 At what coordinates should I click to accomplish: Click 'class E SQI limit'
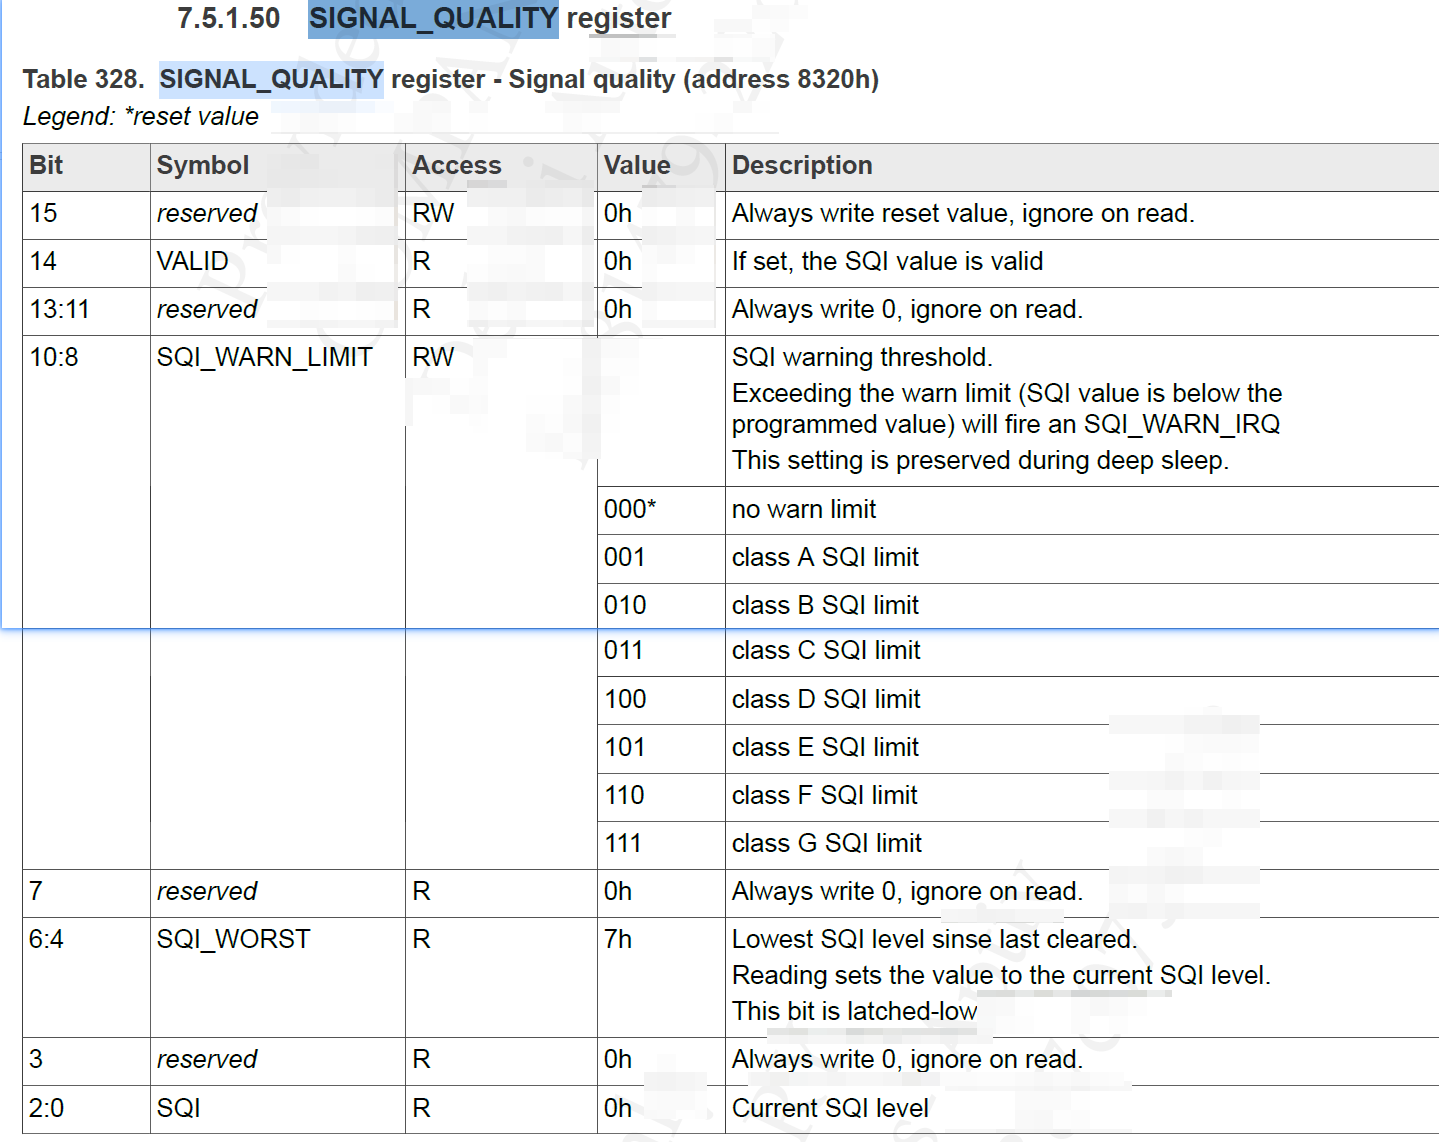[825, 747]
